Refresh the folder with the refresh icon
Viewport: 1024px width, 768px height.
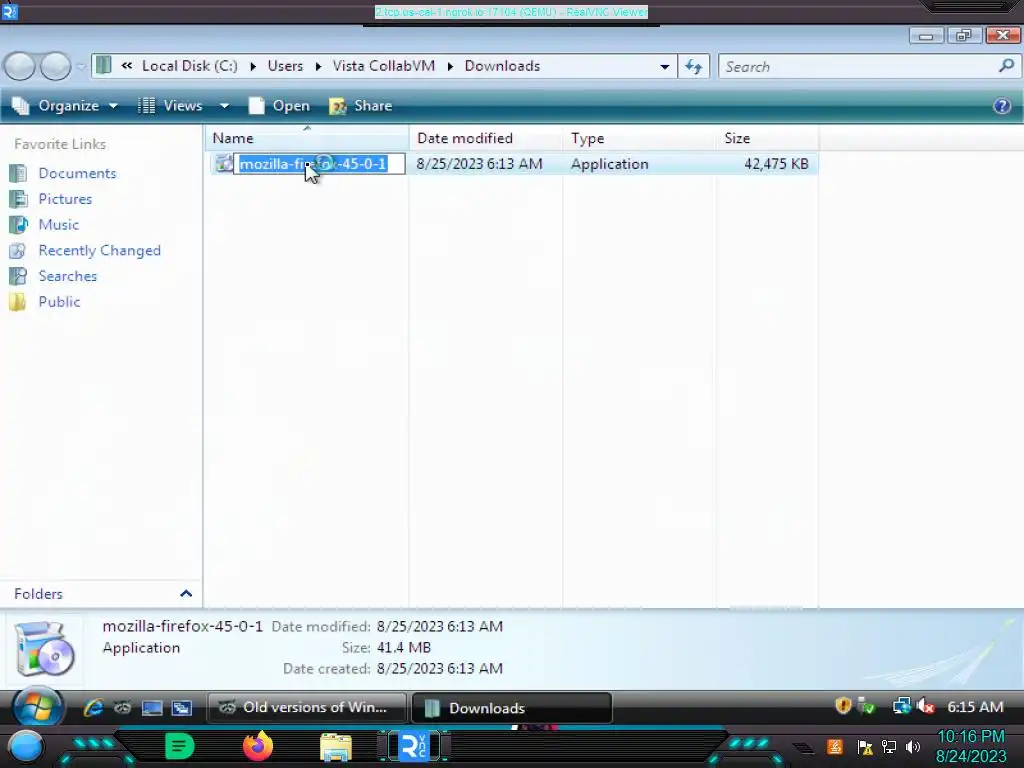click(x=694, y=67)
